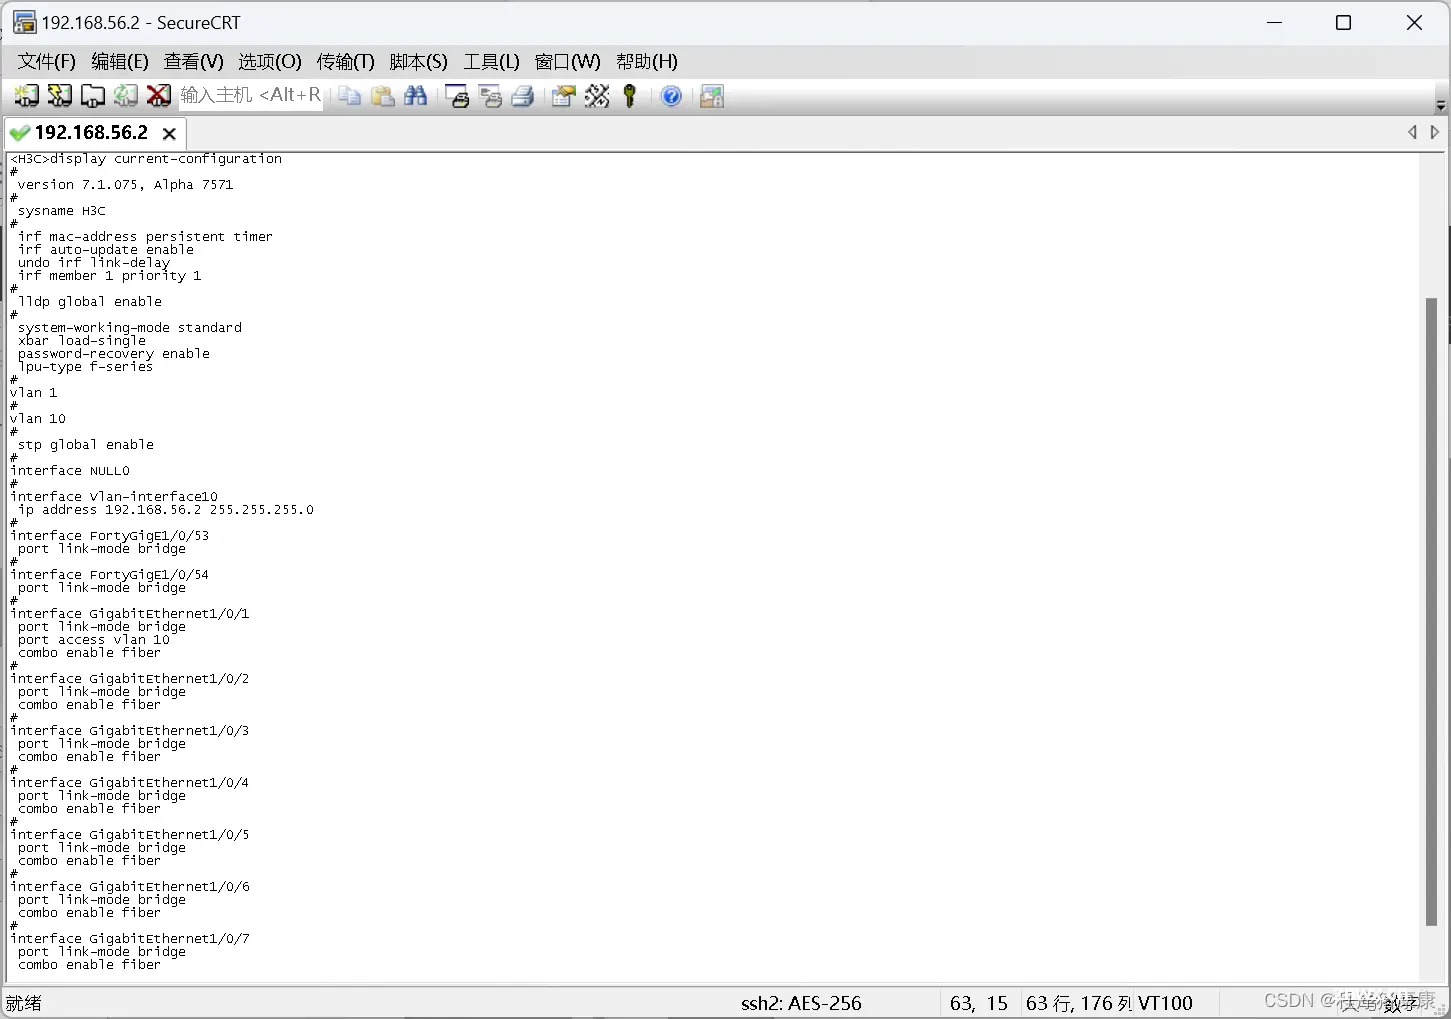This screenshot has height=1019, width=1451.
Task: Click 'port access vlan 10' line
Action: (93, 640)
